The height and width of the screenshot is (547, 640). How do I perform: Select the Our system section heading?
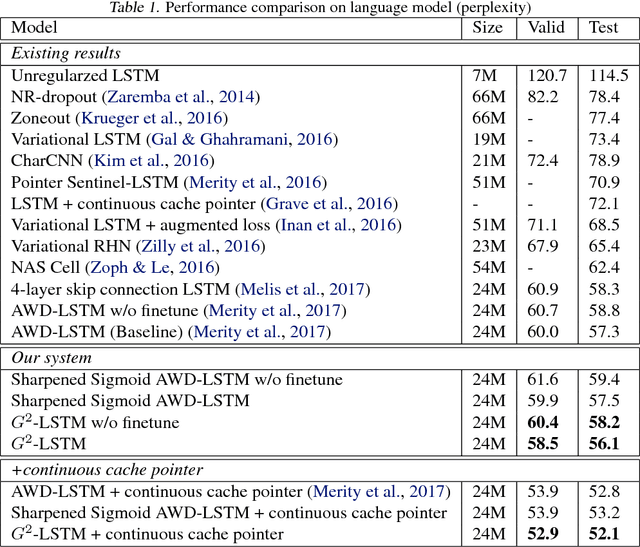51,357
